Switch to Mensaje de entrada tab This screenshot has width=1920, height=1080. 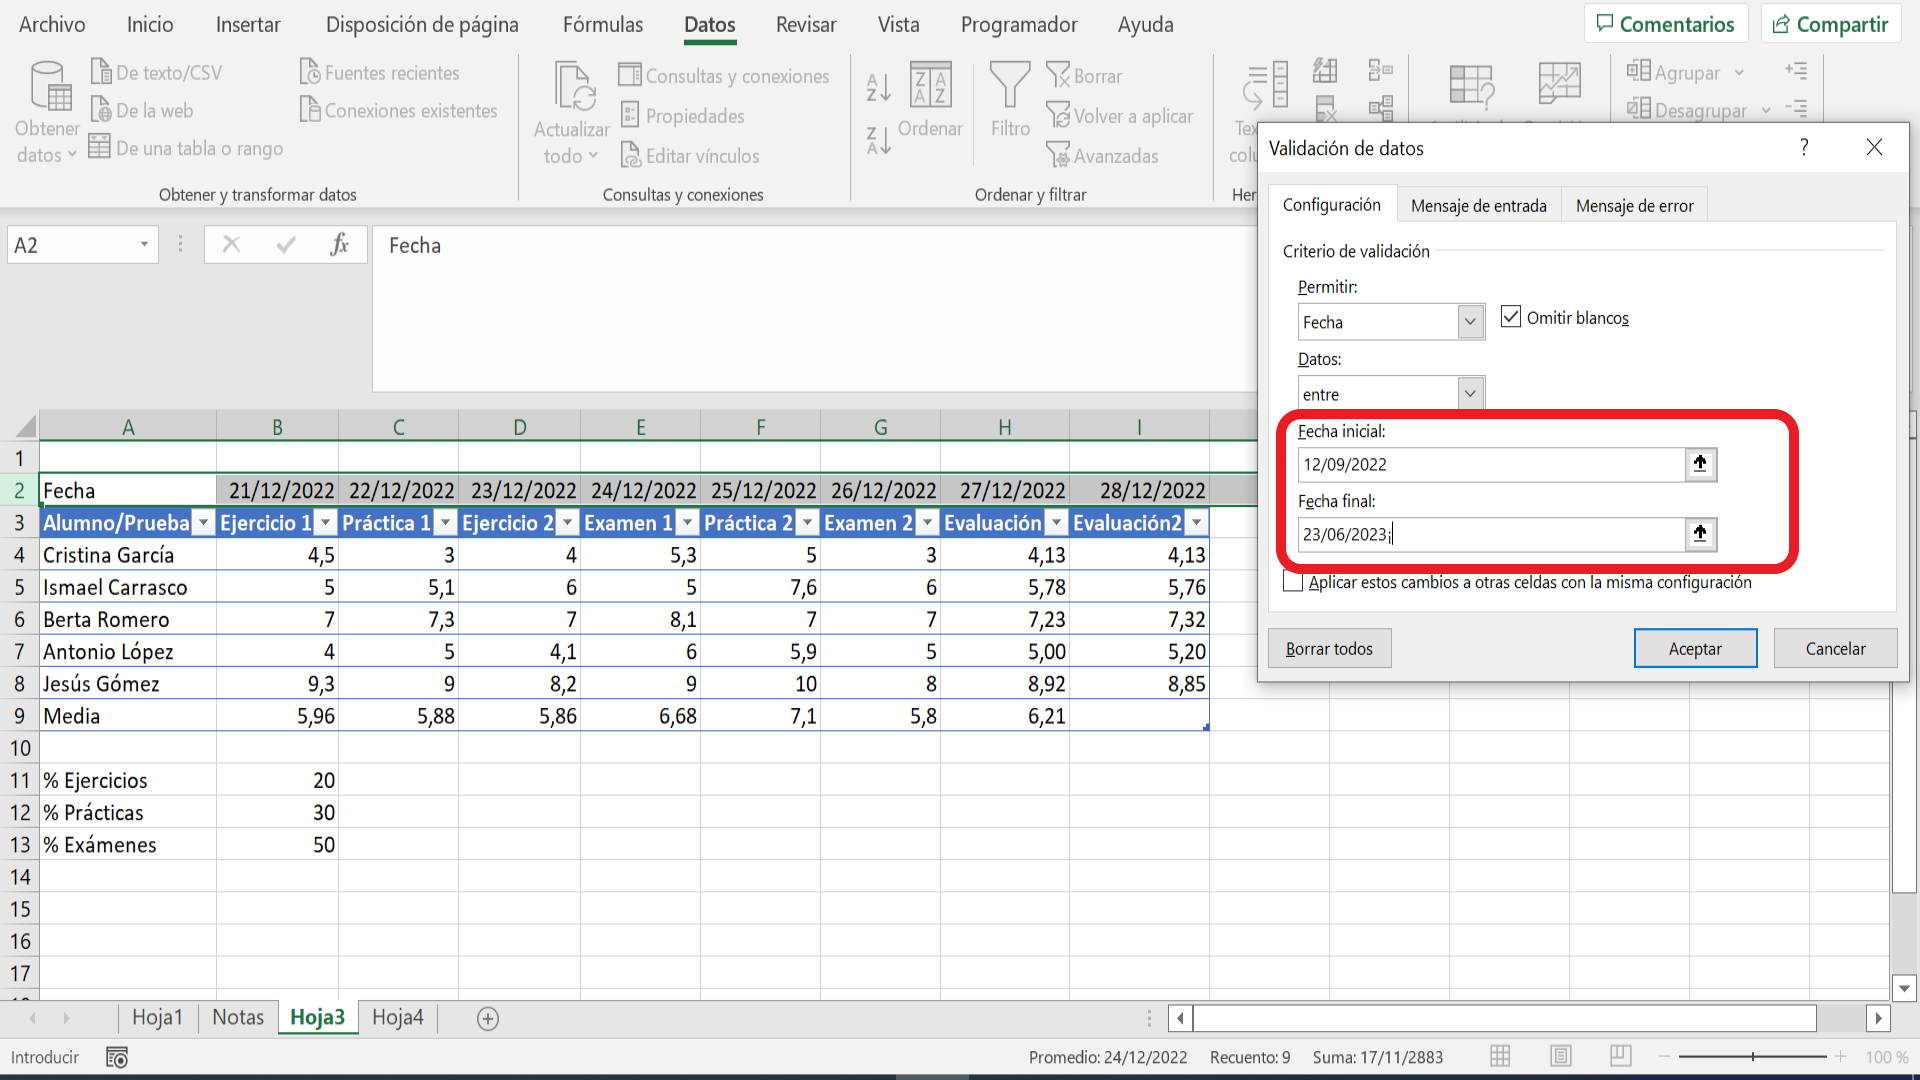pos(1478,205)
